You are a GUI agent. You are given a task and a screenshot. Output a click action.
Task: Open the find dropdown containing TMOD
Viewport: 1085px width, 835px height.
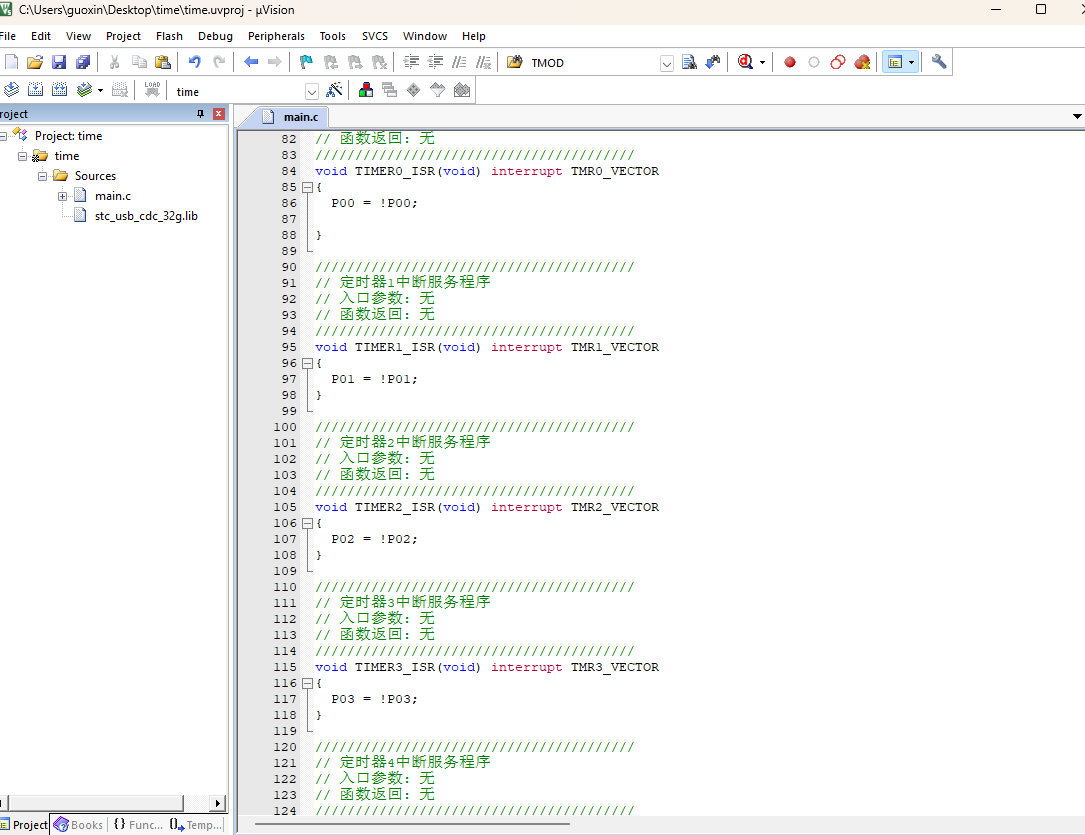click(x=667, y=63)
